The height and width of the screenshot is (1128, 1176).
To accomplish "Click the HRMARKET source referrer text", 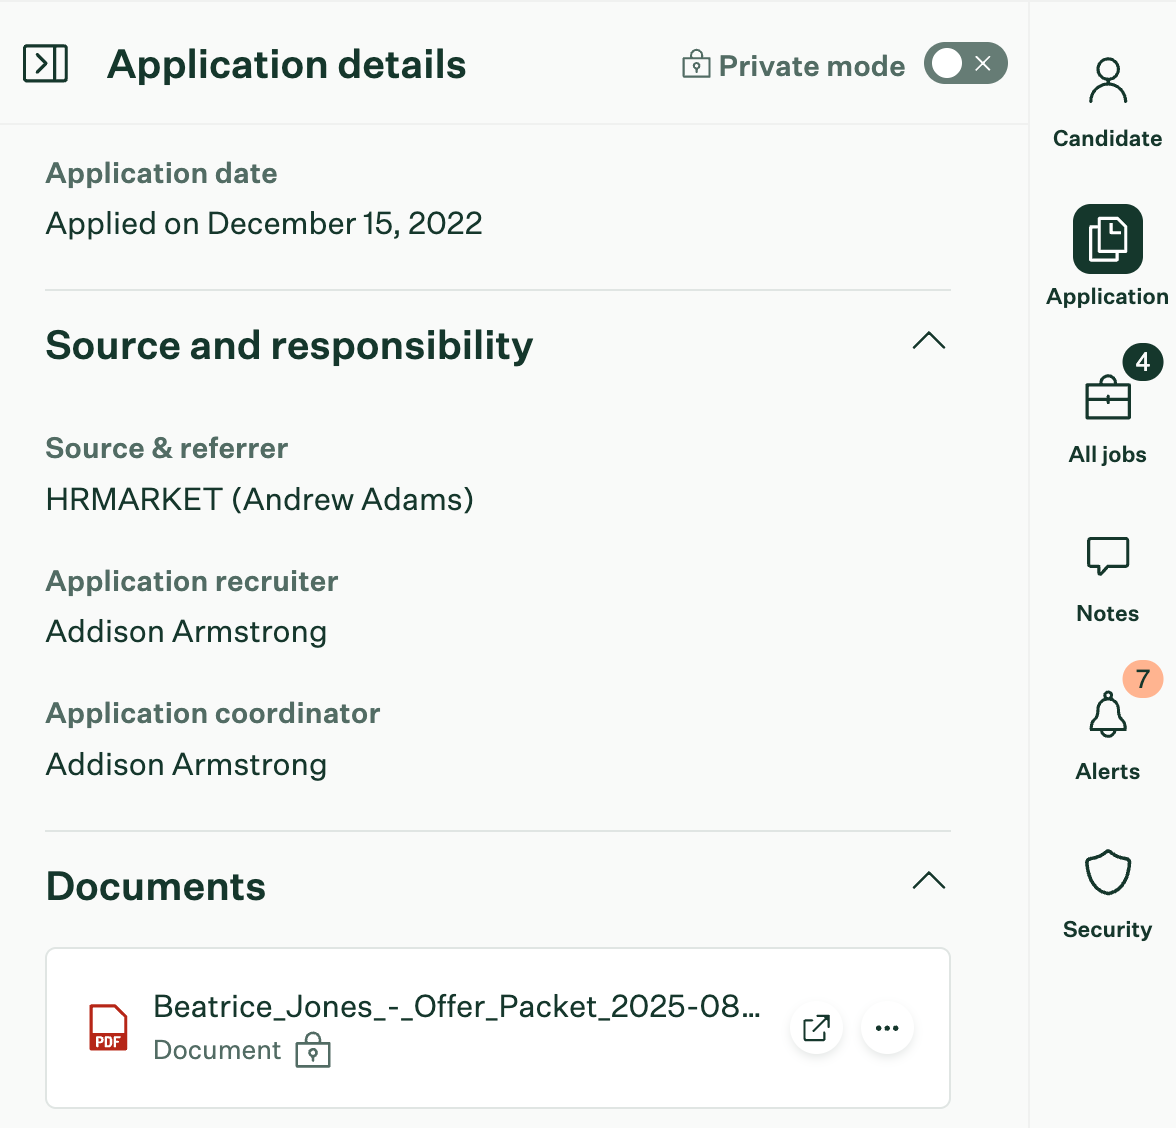I will 259,498.
